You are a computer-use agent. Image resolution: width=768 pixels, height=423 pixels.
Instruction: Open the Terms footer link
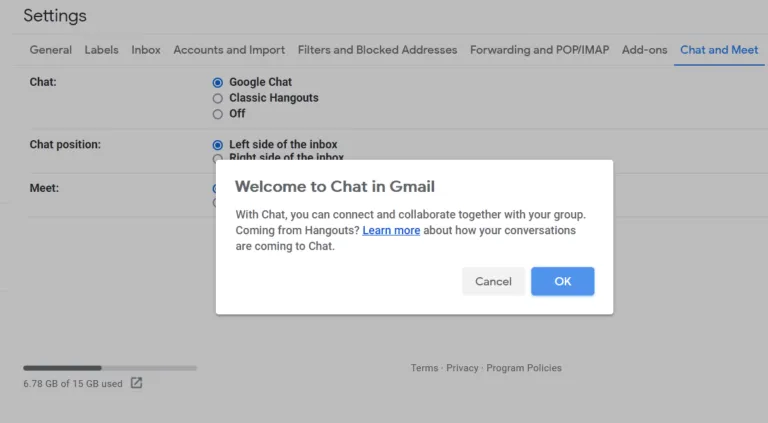point(424,368)
